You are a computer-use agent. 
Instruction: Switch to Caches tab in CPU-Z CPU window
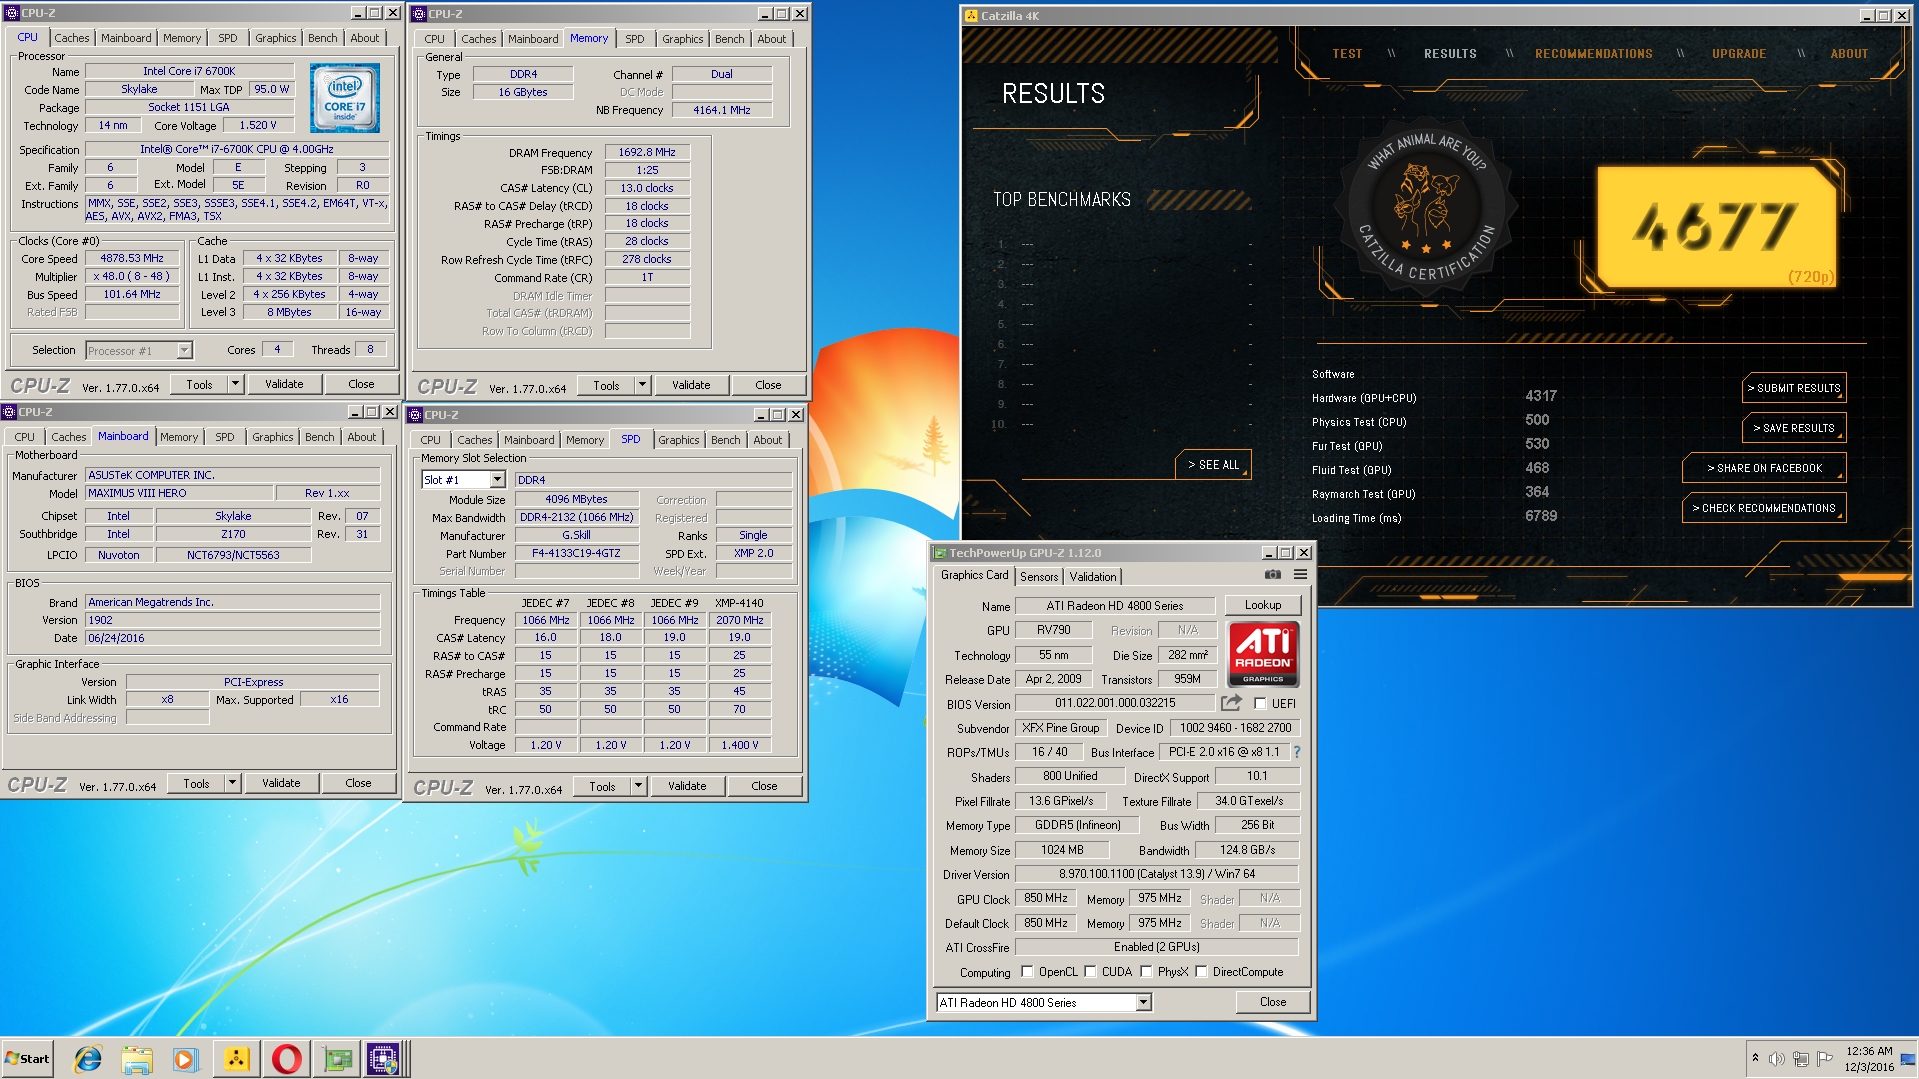pyautogui.click(x=72, y=38)
